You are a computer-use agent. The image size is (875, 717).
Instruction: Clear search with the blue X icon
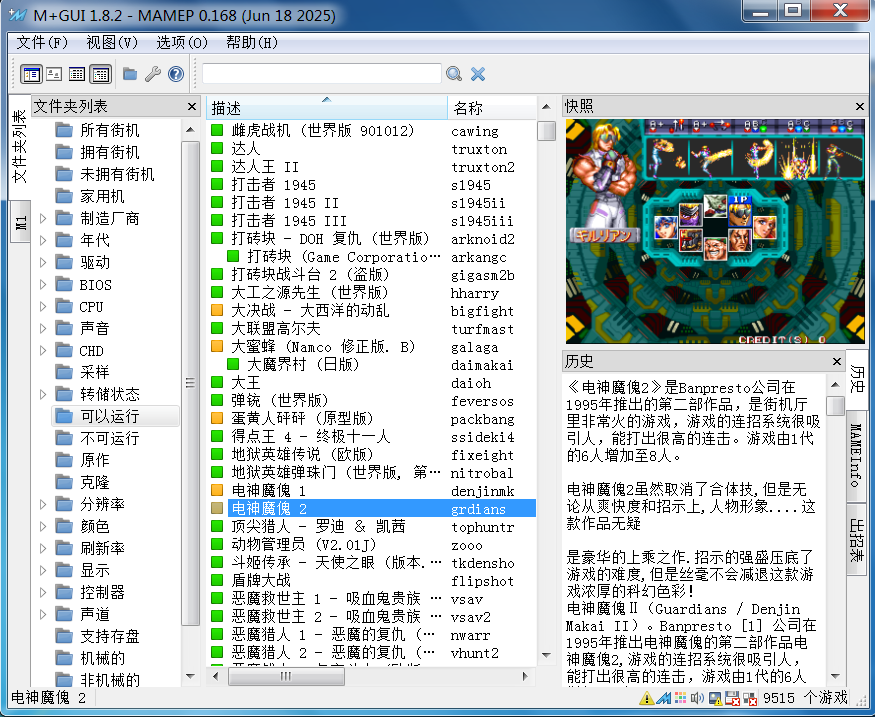coord(478,74)
